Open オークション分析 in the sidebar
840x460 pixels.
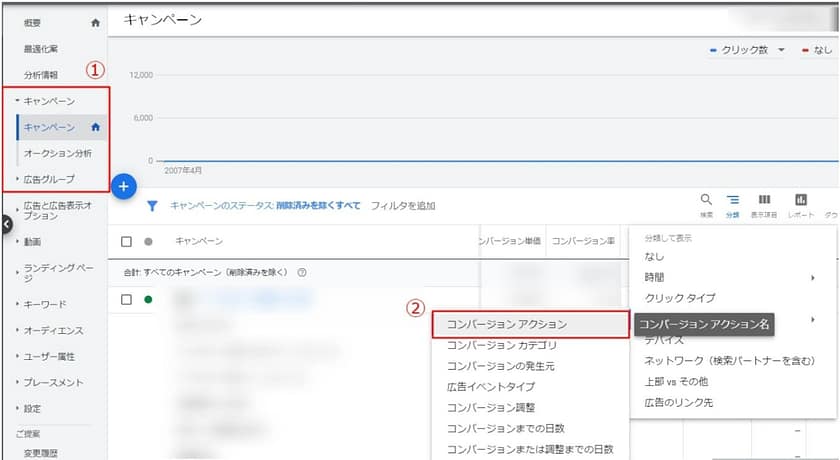58,153
